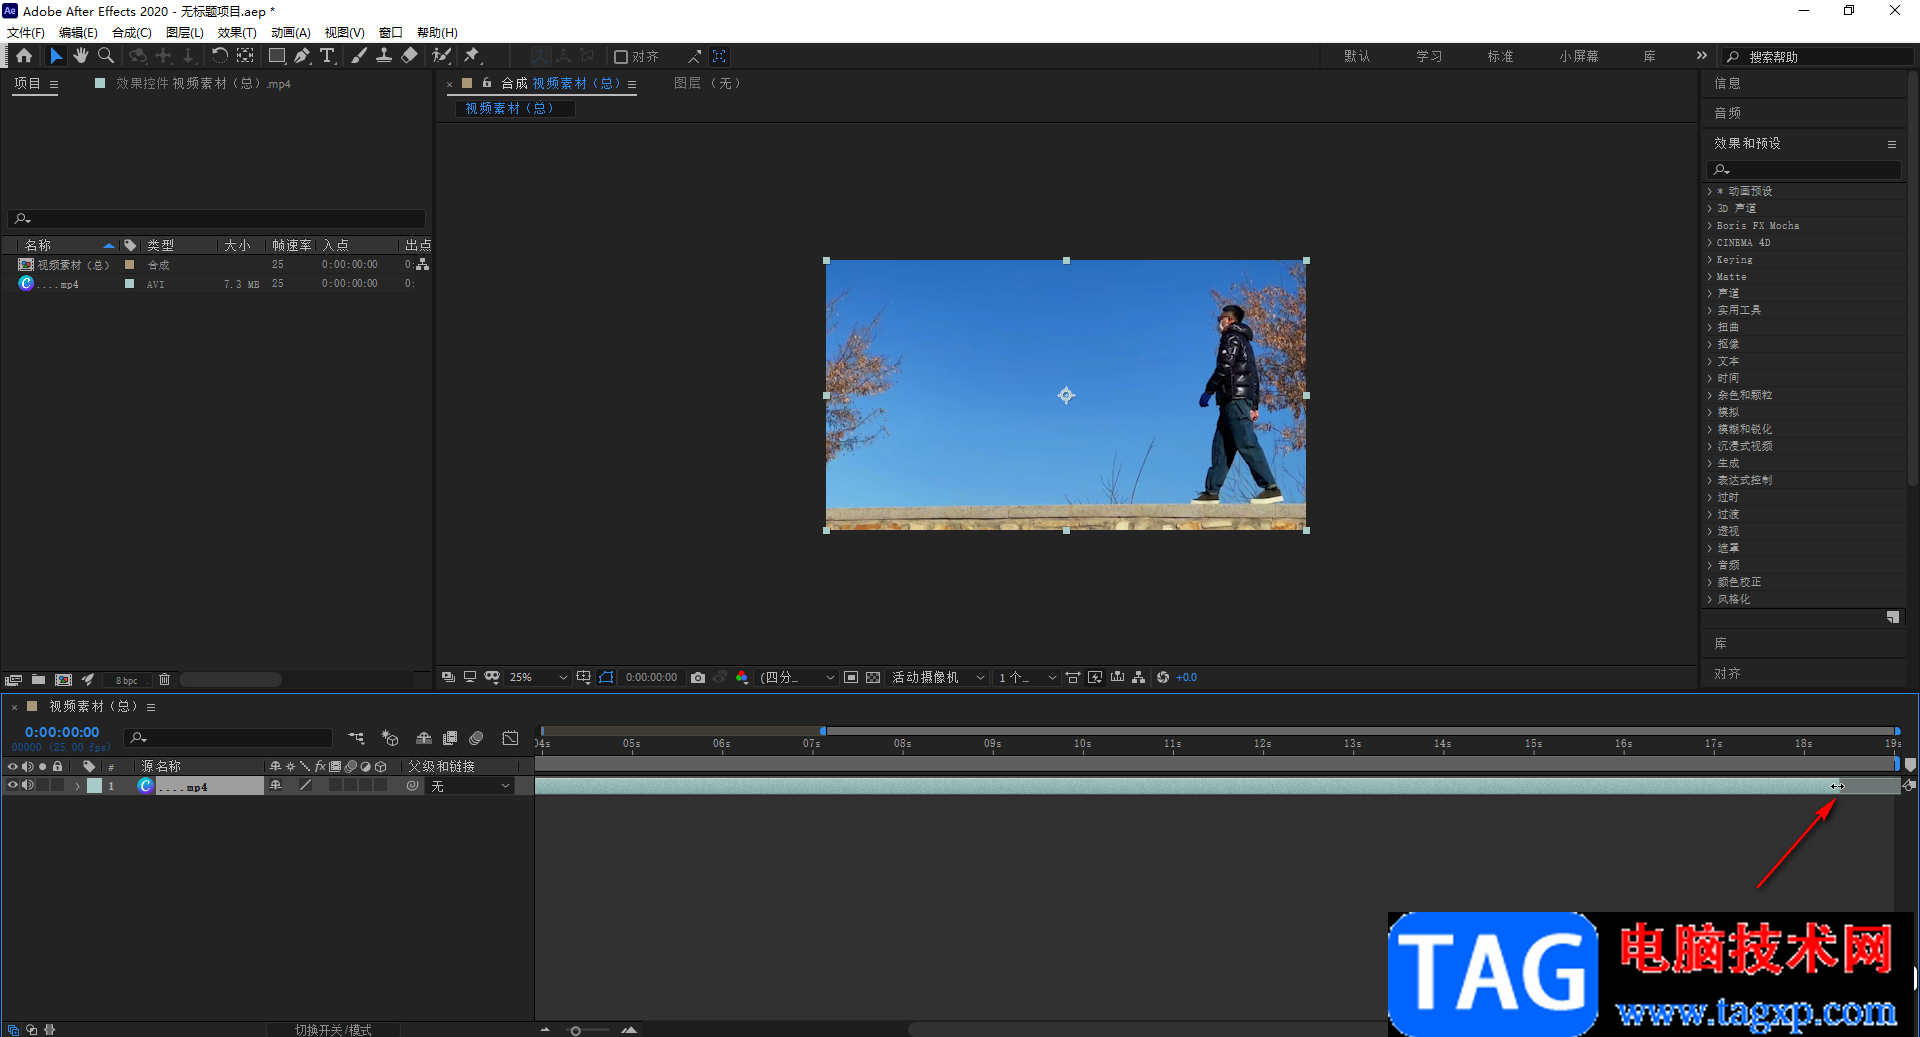This screenshot has width=1920, height=1037.
Task: Open the 文件(F) menu
Action: (x=26, y=33)
